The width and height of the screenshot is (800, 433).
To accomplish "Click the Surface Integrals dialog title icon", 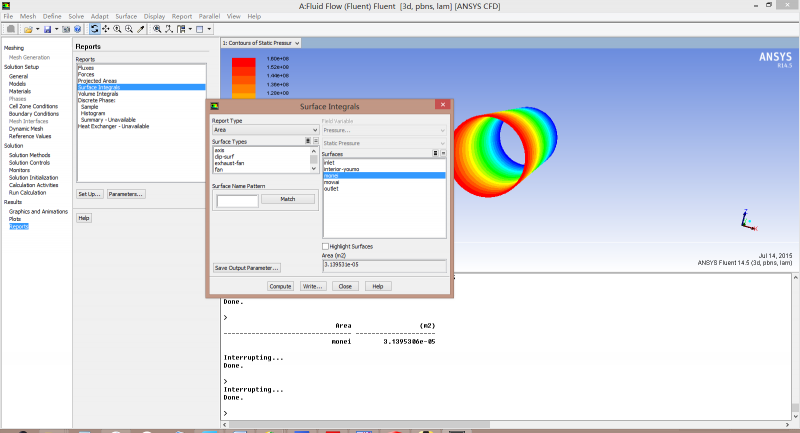I will click(215, 106).
